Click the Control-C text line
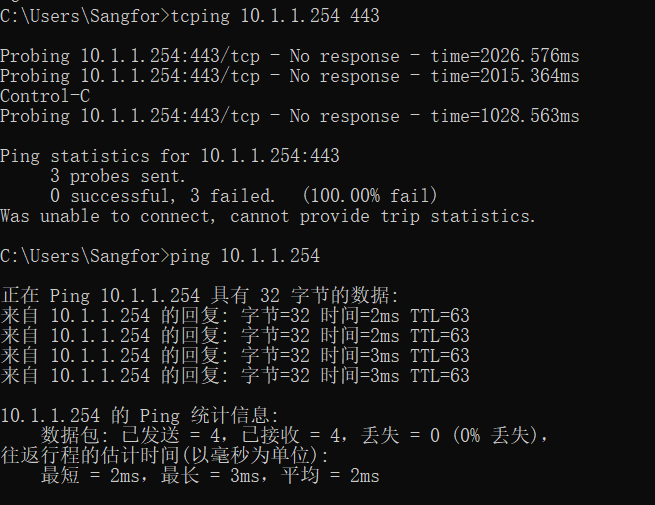Image resolution: width=655 pixels, height=505 pixels. 45,96
